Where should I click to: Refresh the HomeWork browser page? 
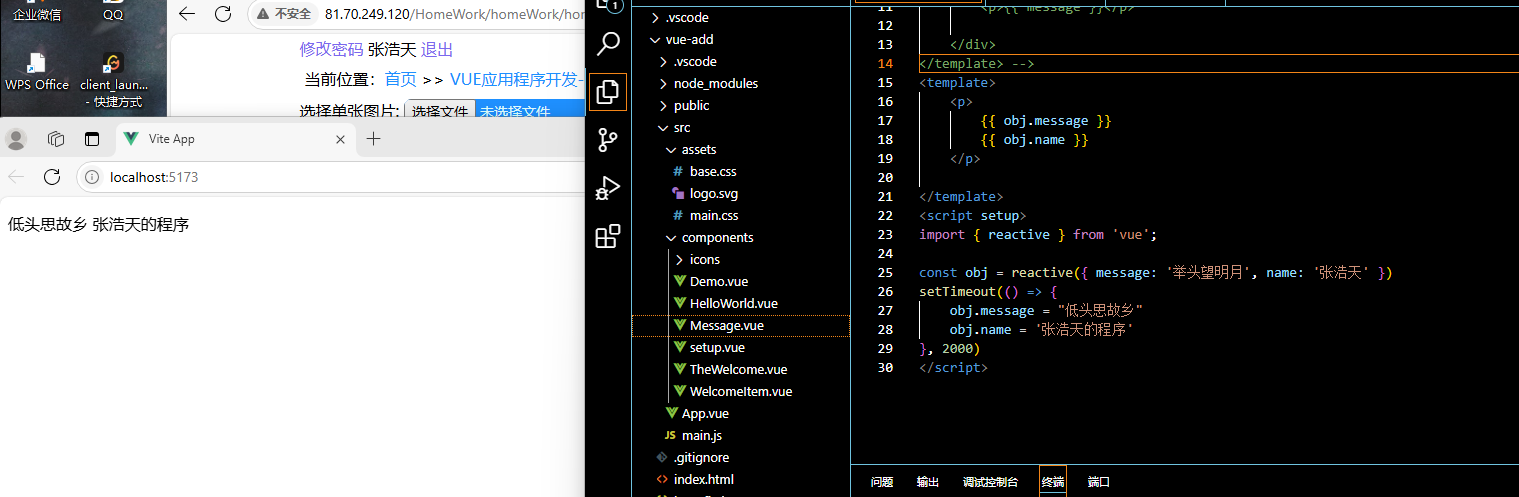click(x=223, y=14)
